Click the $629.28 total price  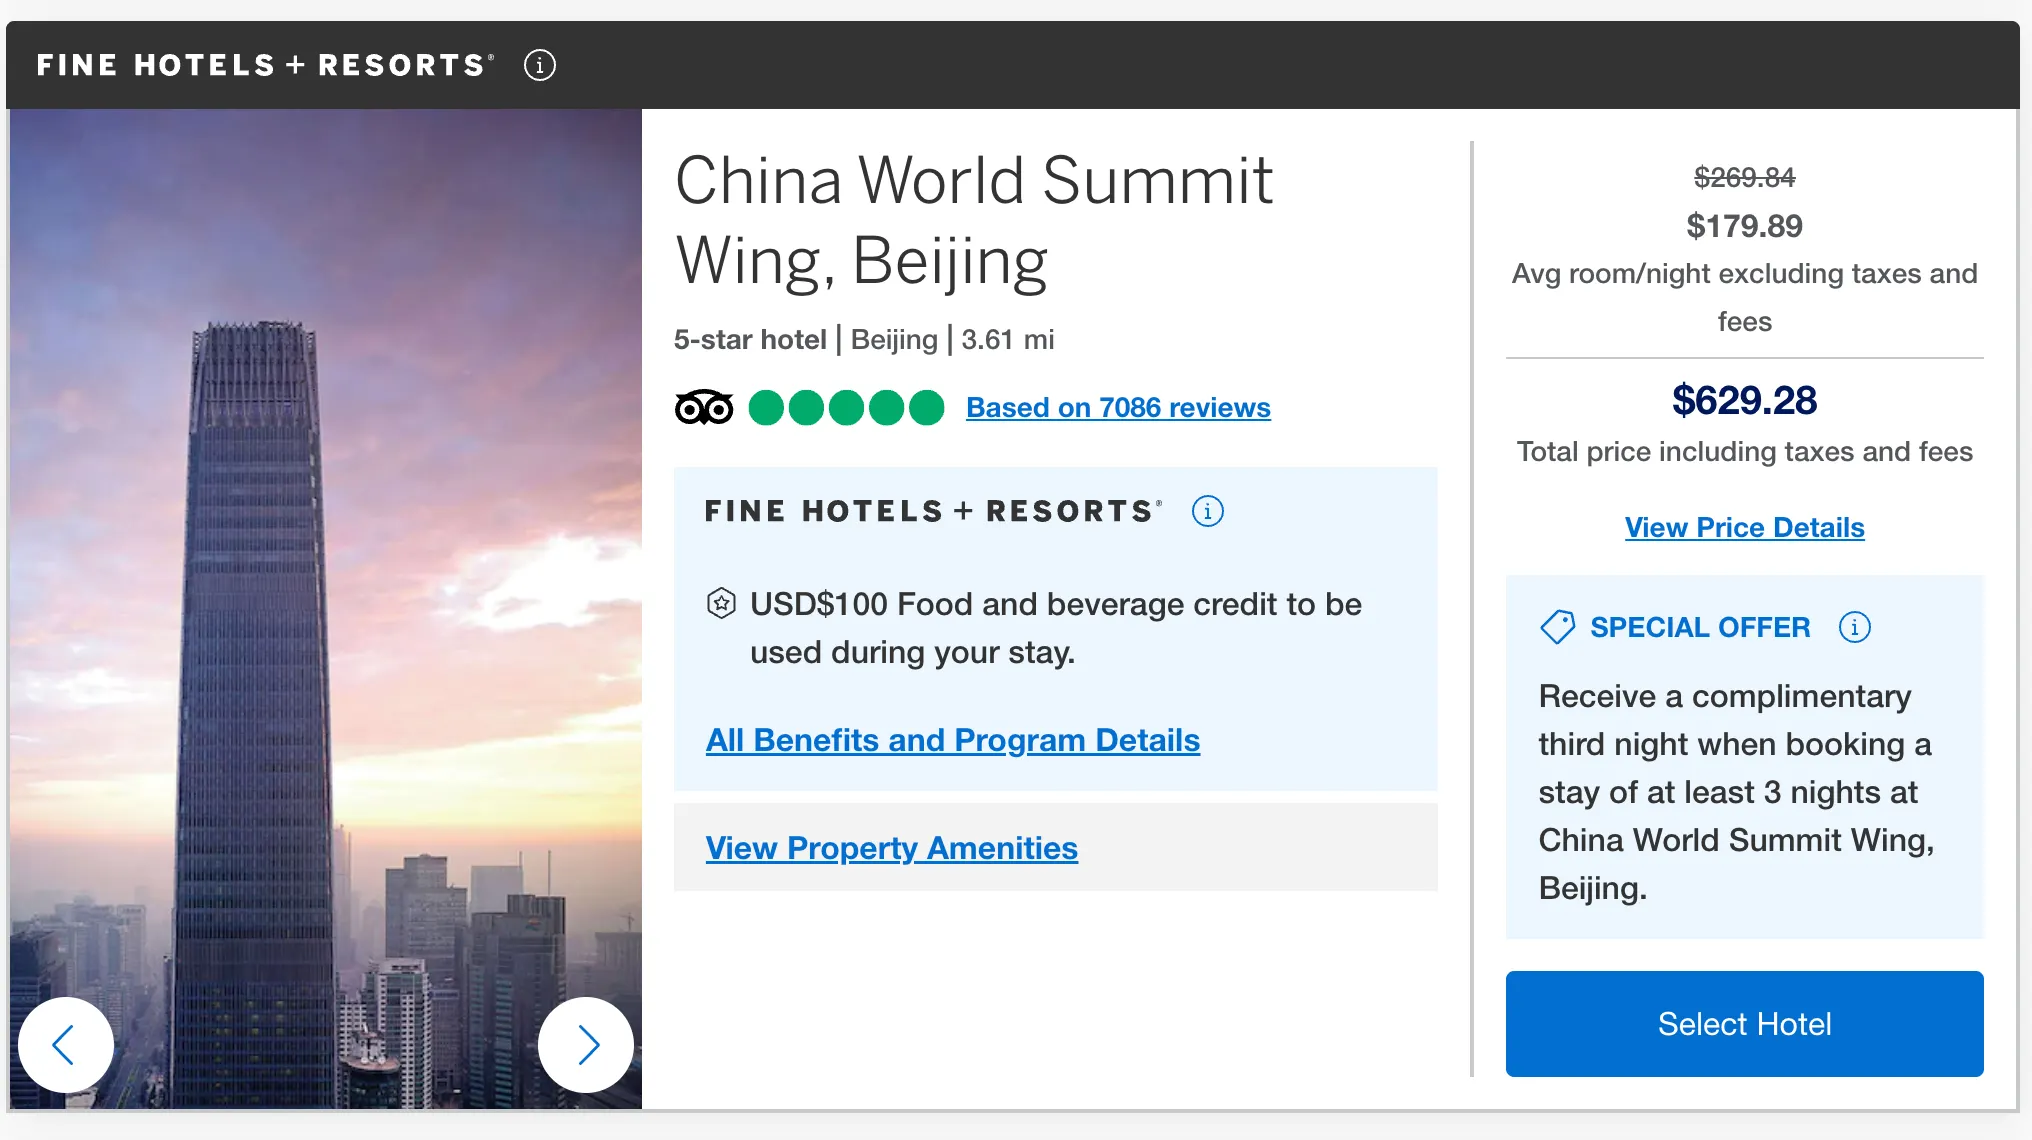[1744, 401]
